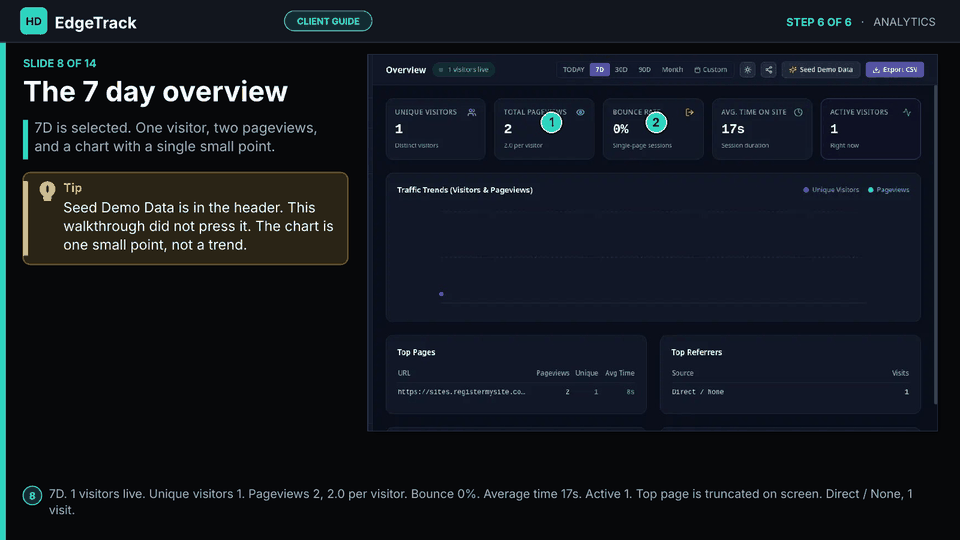Select the Month range
Screen dimensions: 960x540
point(672,70)
